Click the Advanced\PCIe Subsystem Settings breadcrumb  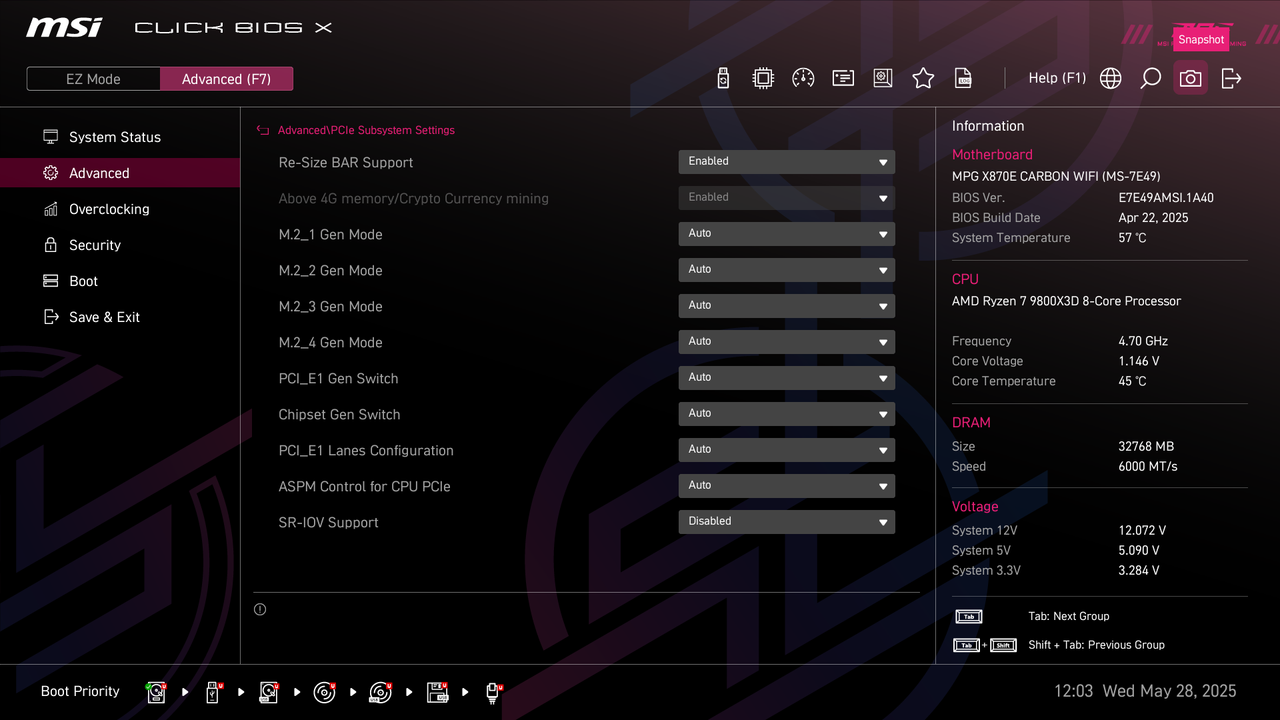366,130
